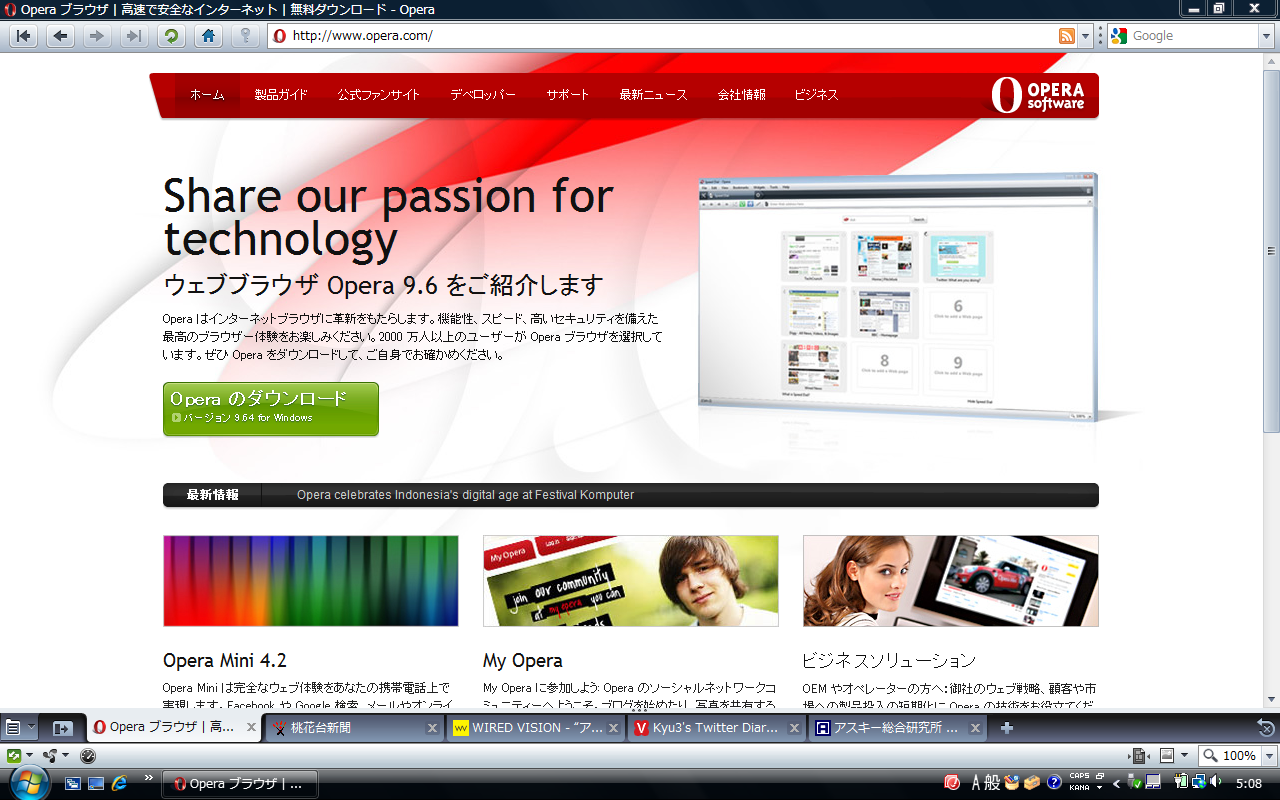1280x800 pixels.
Task: Expand the images mode dropdown arrow
Action: point(1184,756)
